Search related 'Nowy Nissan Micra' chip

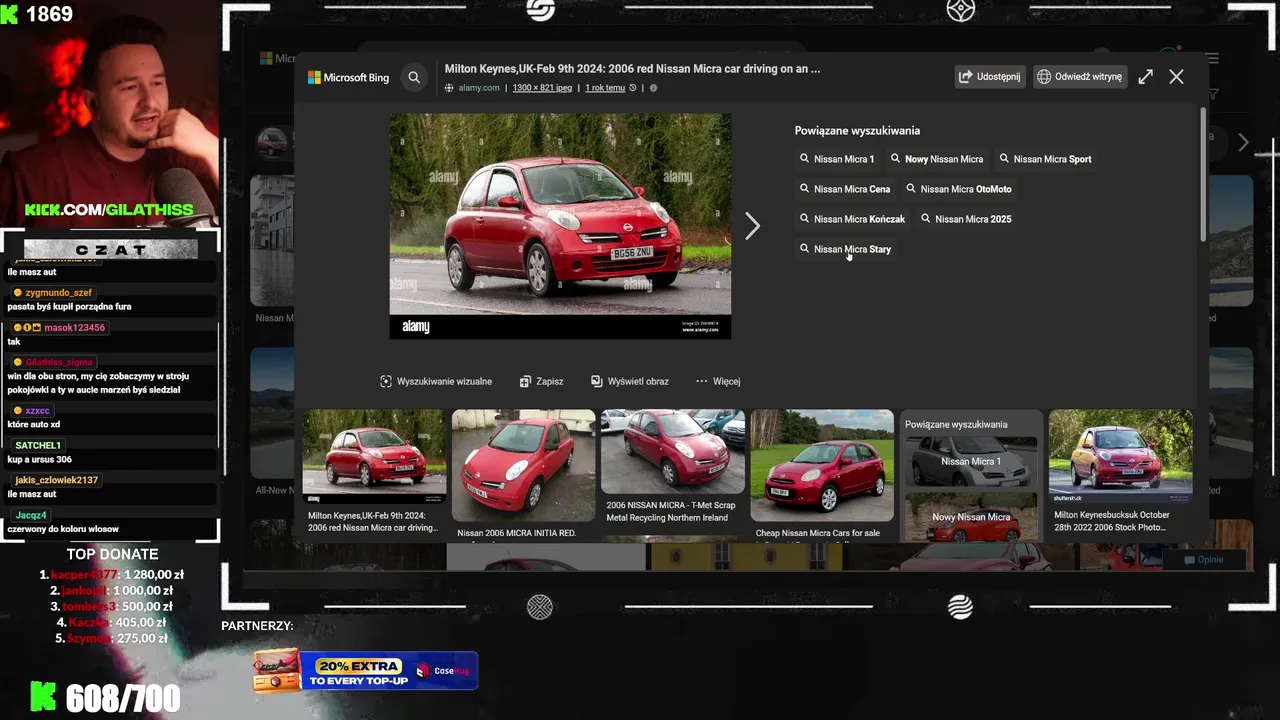tap(937, 159)
